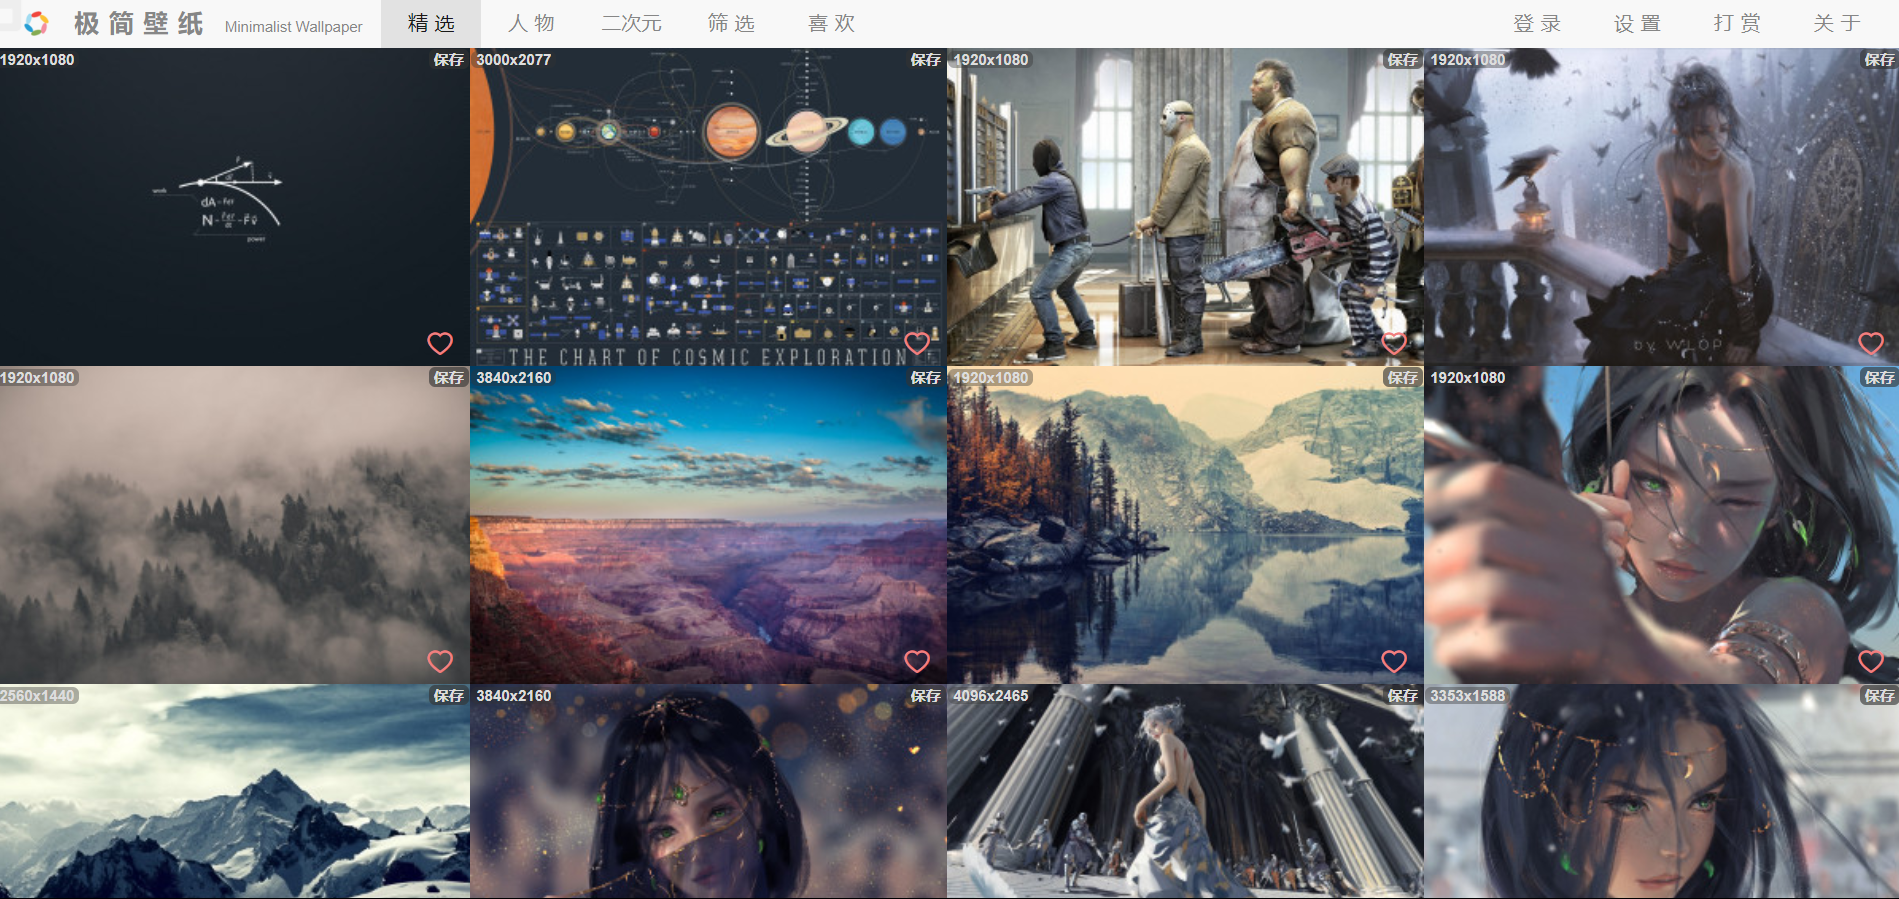Favorite the bank robbery cartoon wallpaper
This screenshot has height=899, width=1899.
[1394, 343]
